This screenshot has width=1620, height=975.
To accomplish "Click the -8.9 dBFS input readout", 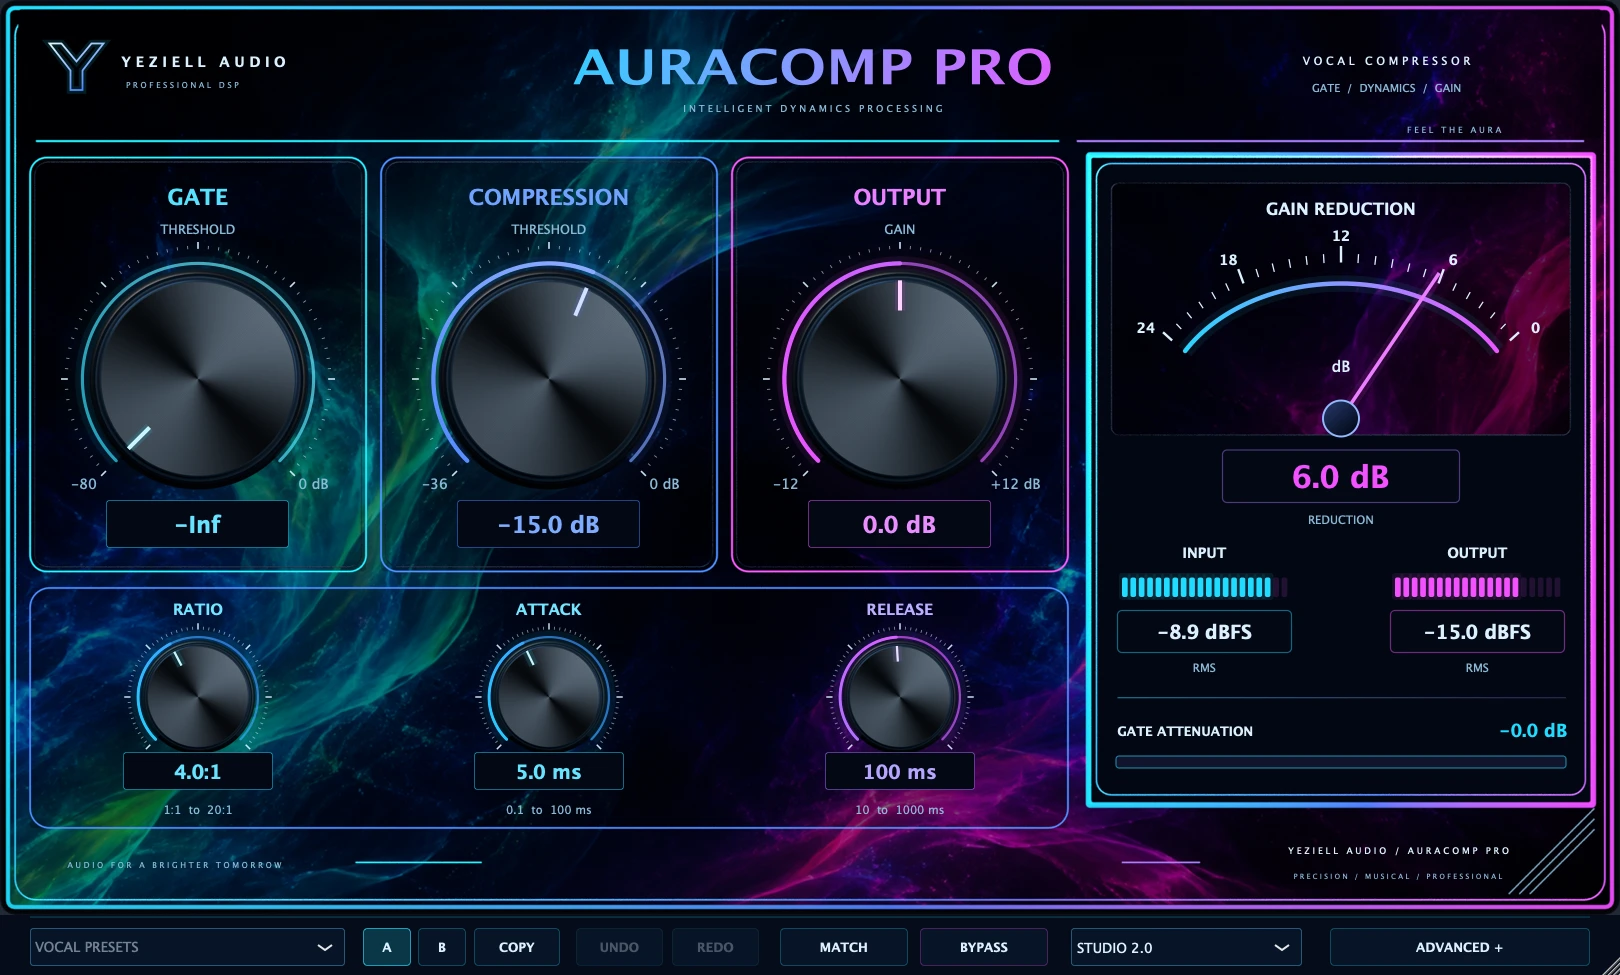I will pos(1204,632).
